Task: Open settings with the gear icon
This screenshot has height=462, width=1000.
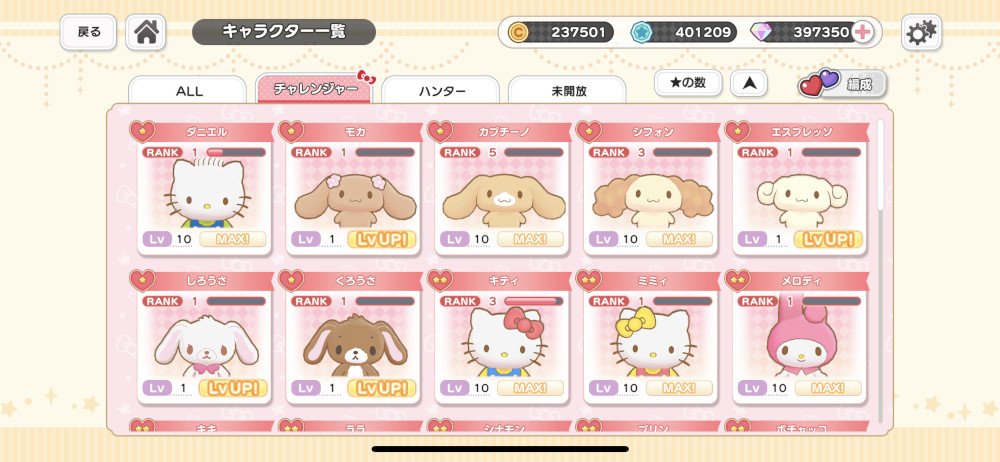Action: click(x=921, y=32)
